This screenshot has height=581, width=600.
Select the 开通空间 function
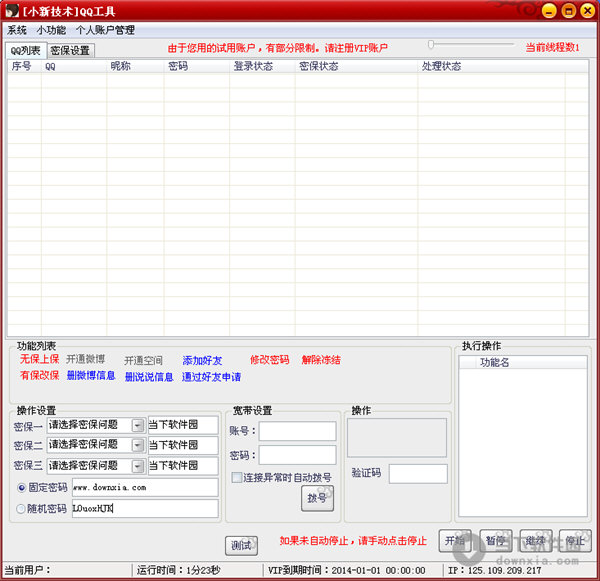[143, 360]
